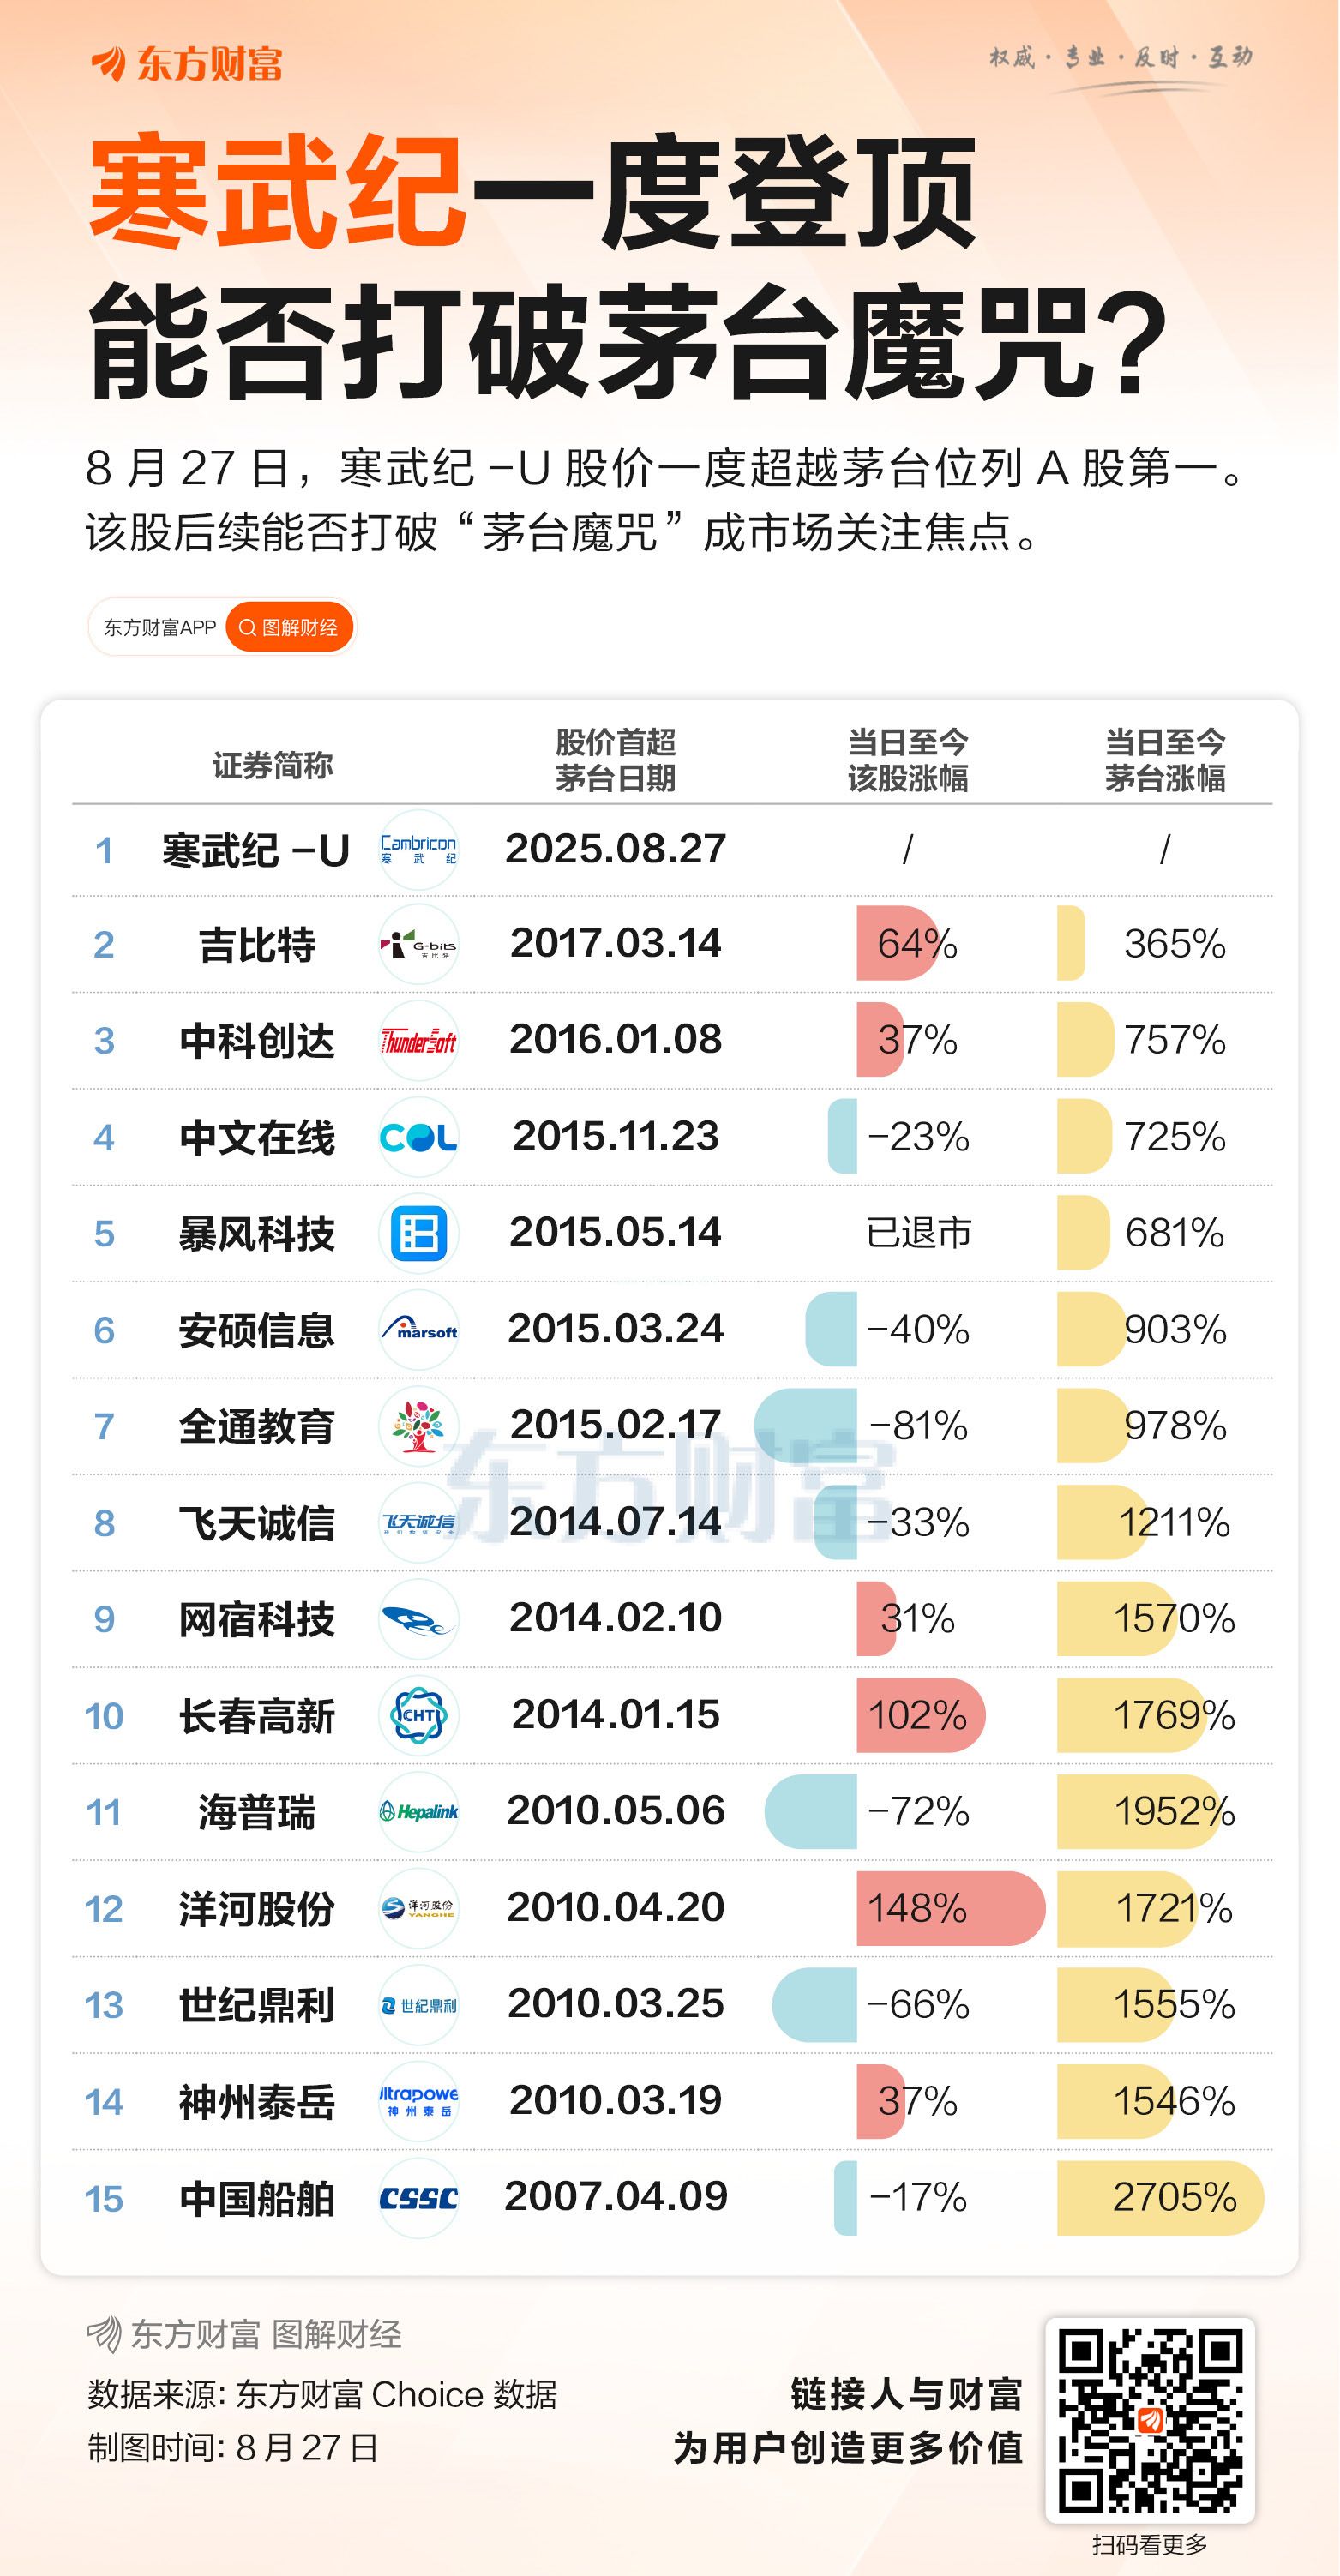Click the 暴风科技 blue square logo
The width and height of the screenshot is (1340, 2576).
[419, 1234]
